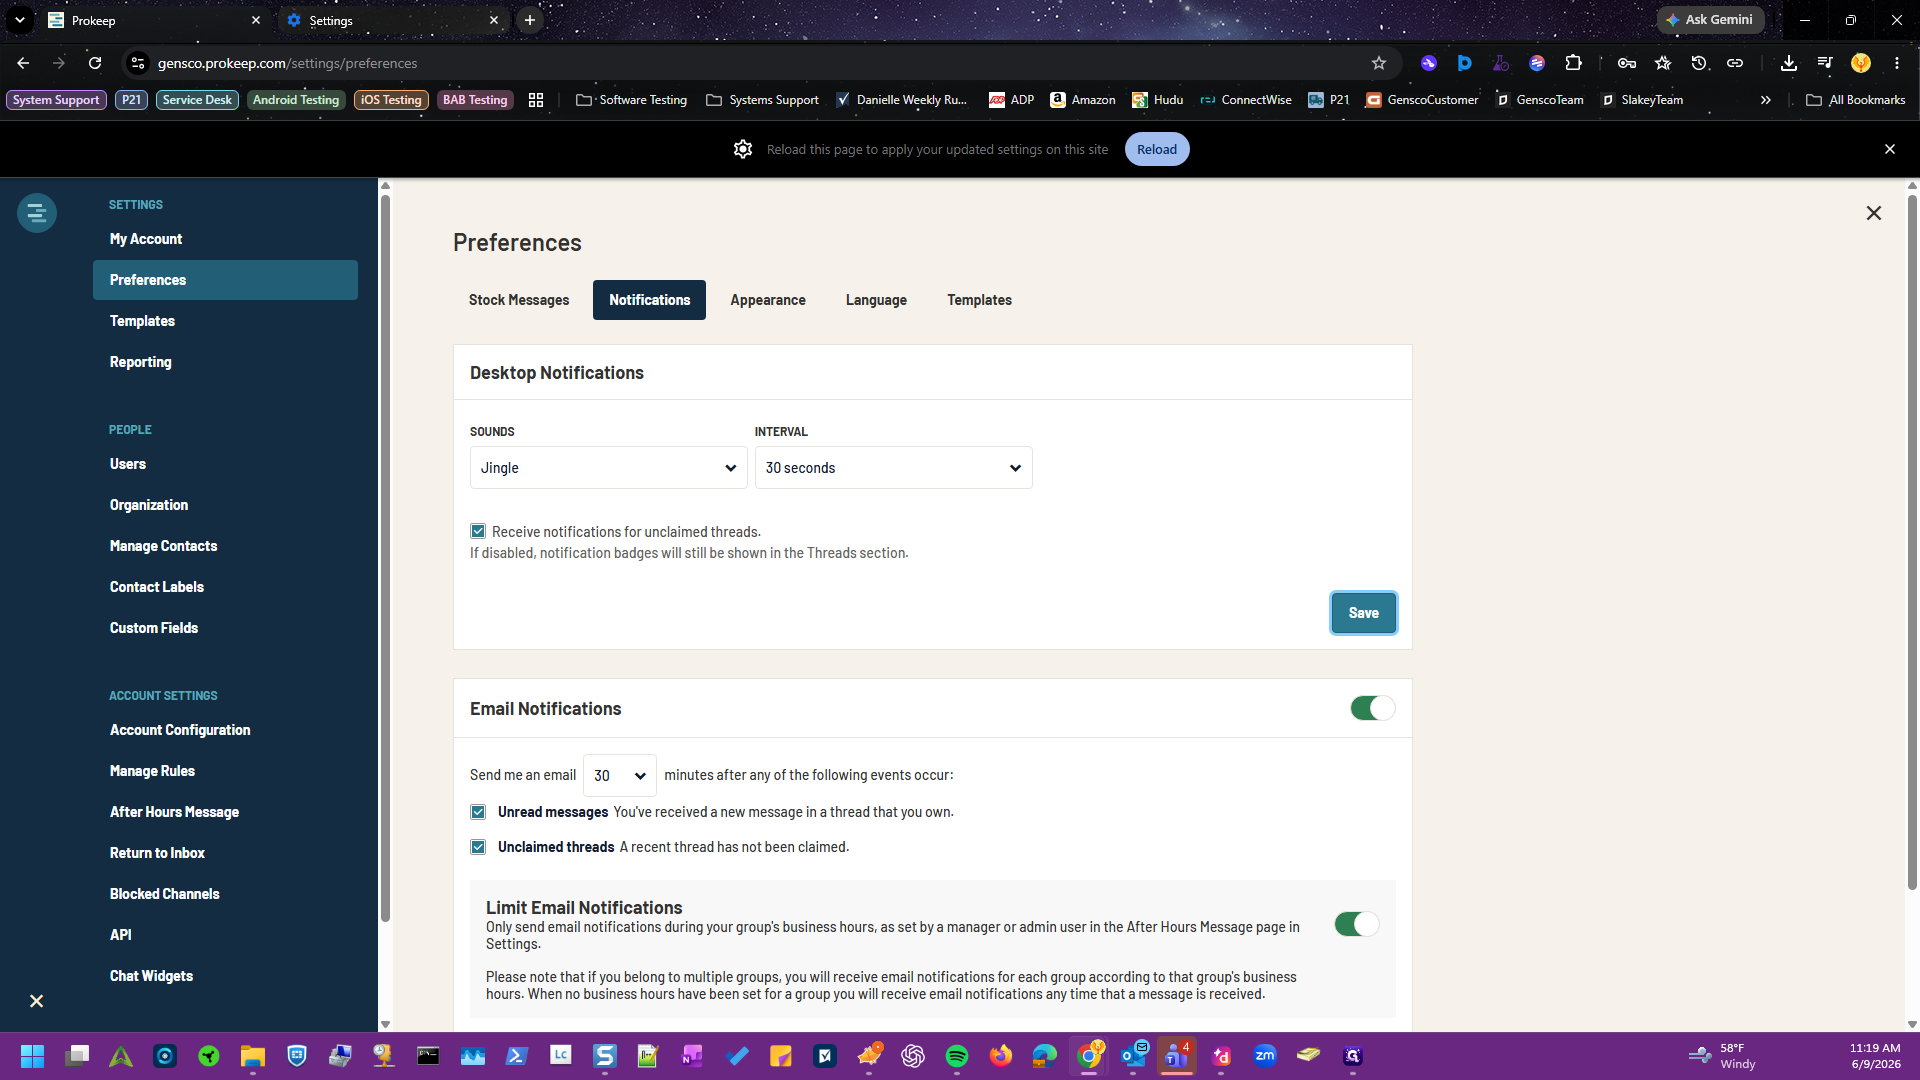This screenshot has height=1080, width=1920.
Task: Open Reporting in the sidebar
Action: (x=225, y=362)
